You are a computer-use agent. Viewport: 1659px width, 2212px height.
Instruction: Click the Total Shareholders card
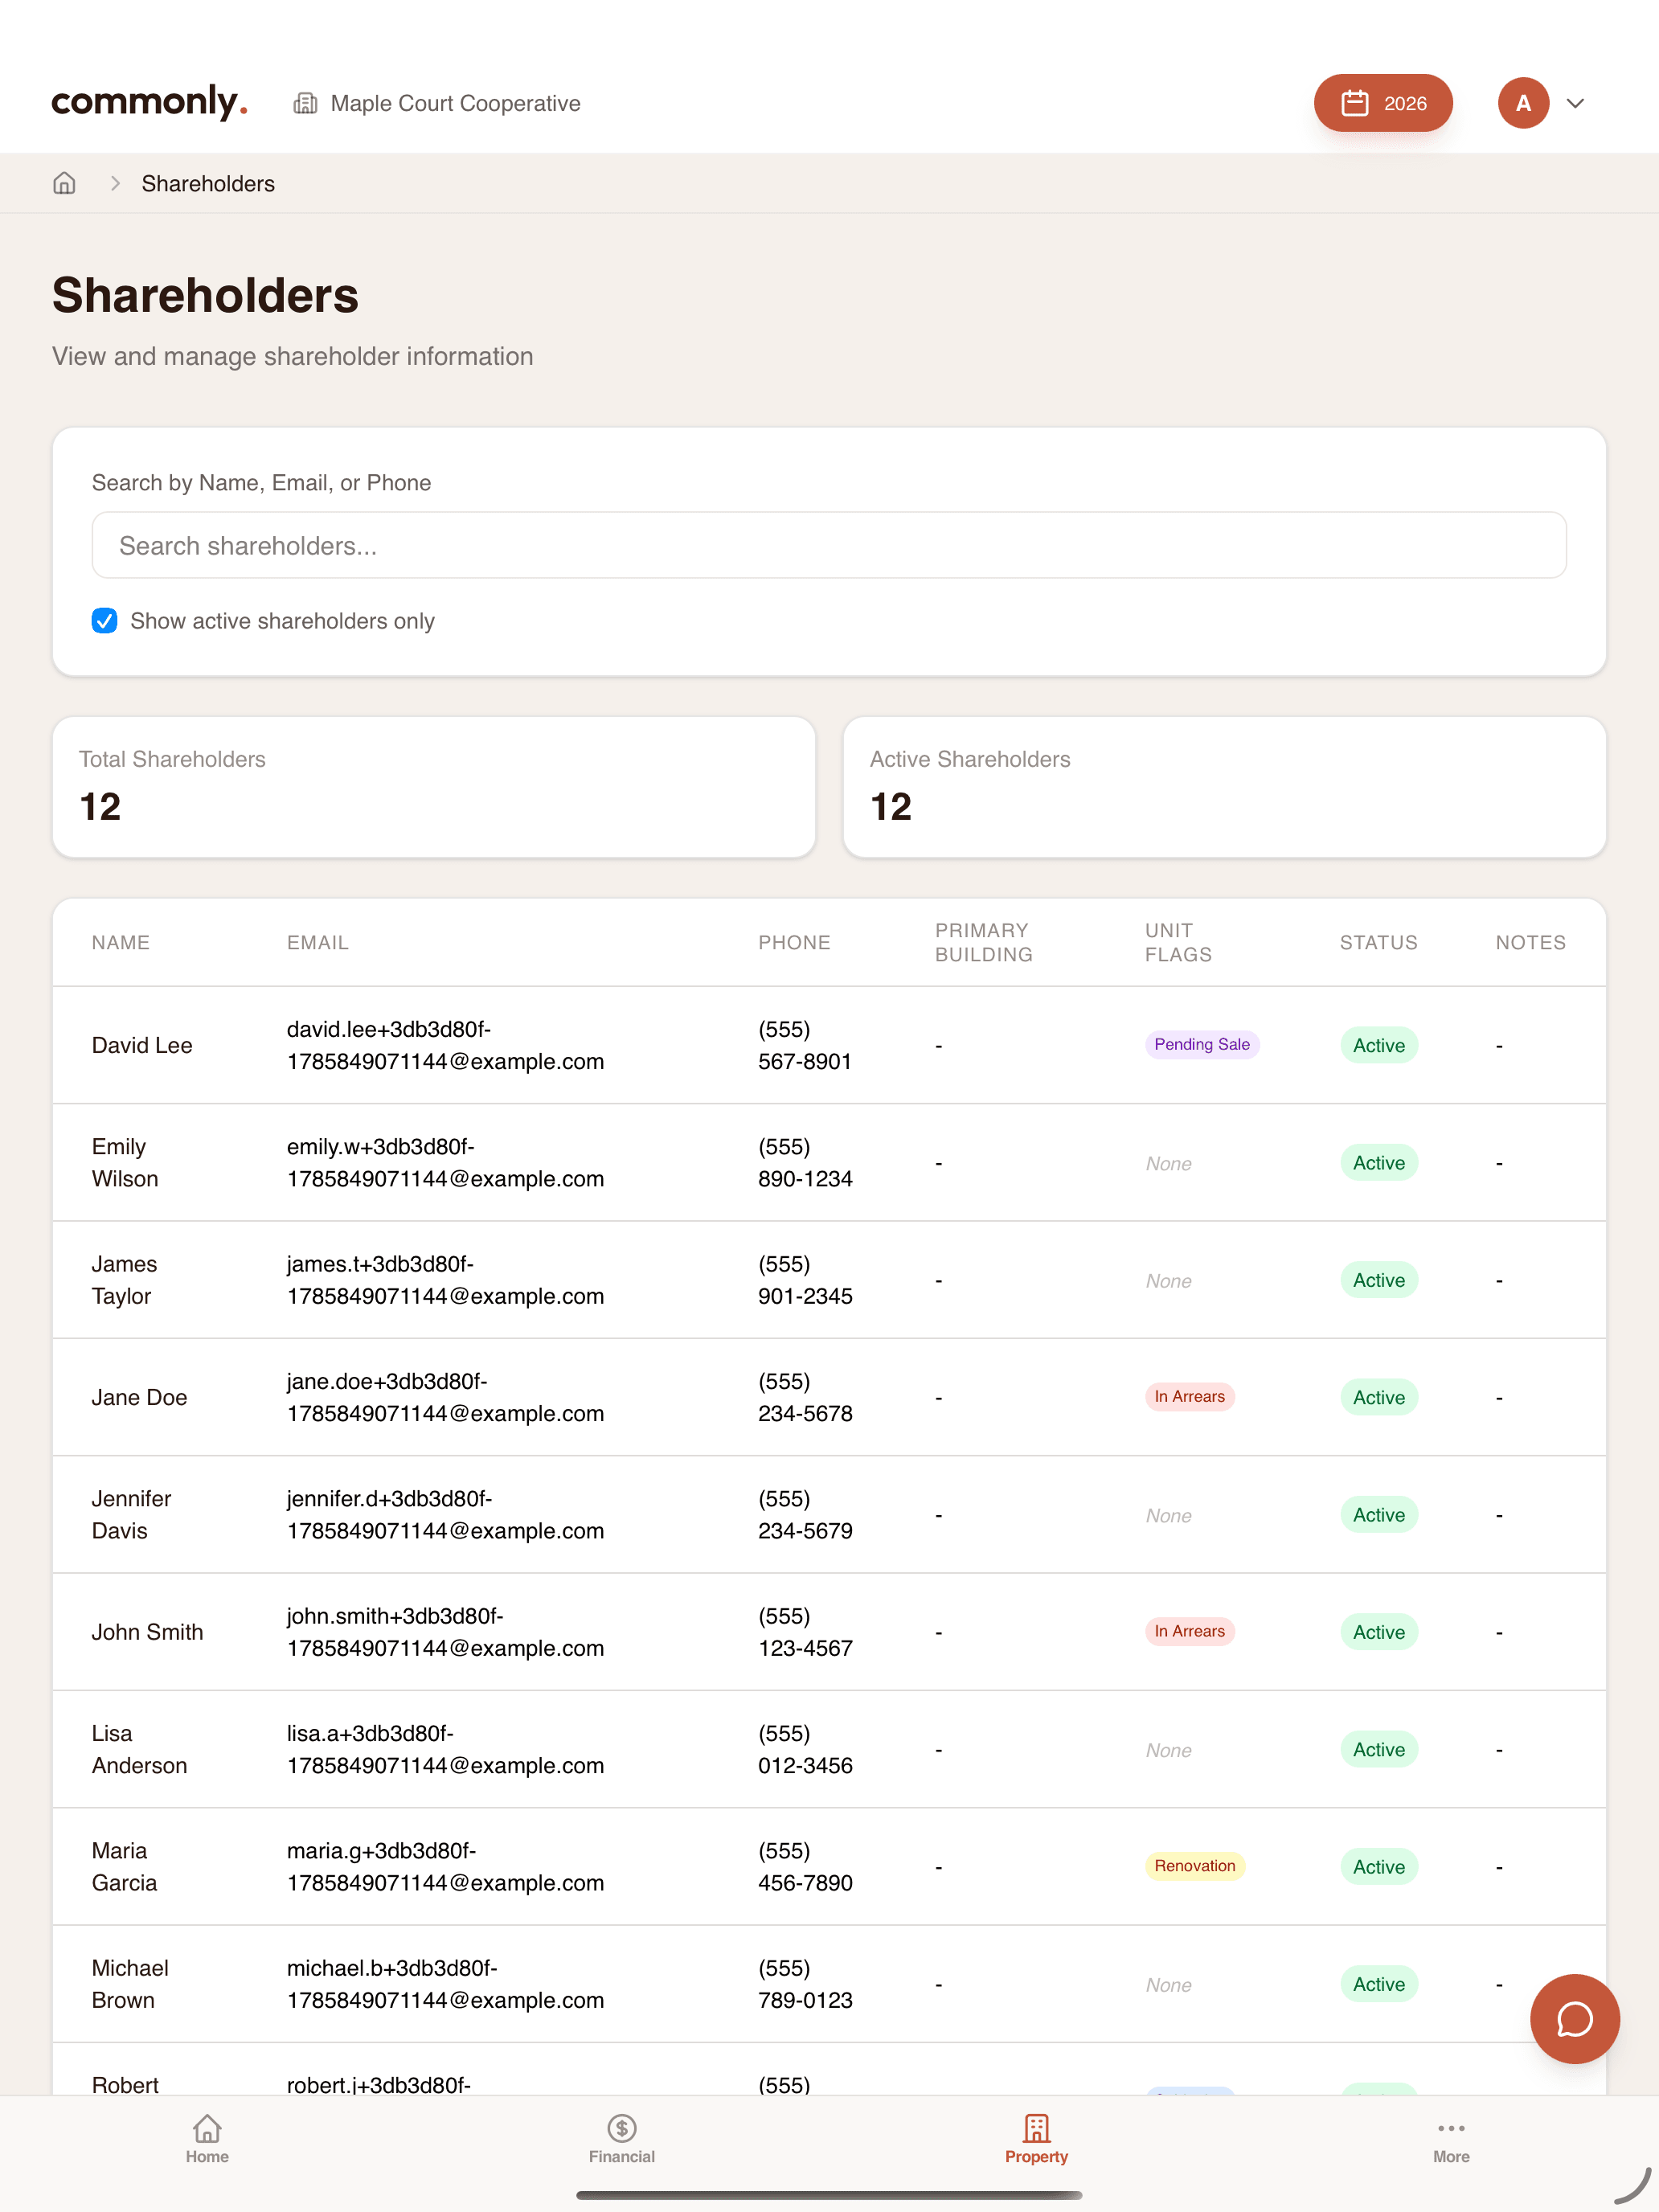pyautogui.click(x=434, y=787)
